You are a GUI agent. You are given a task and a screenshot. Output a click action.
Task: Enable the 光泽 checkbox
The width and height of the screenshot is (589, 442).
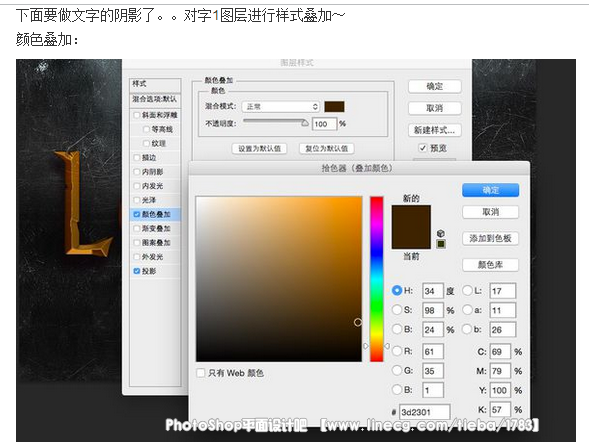(x=137, y=200)
